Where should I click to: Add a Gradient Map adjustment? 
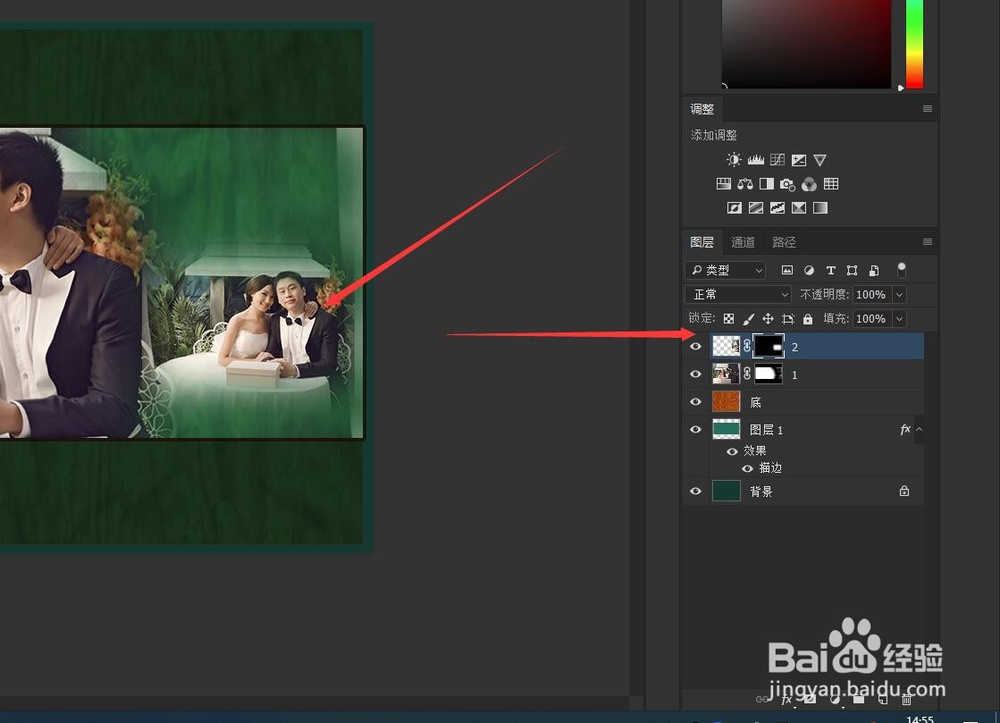[820, 207]
